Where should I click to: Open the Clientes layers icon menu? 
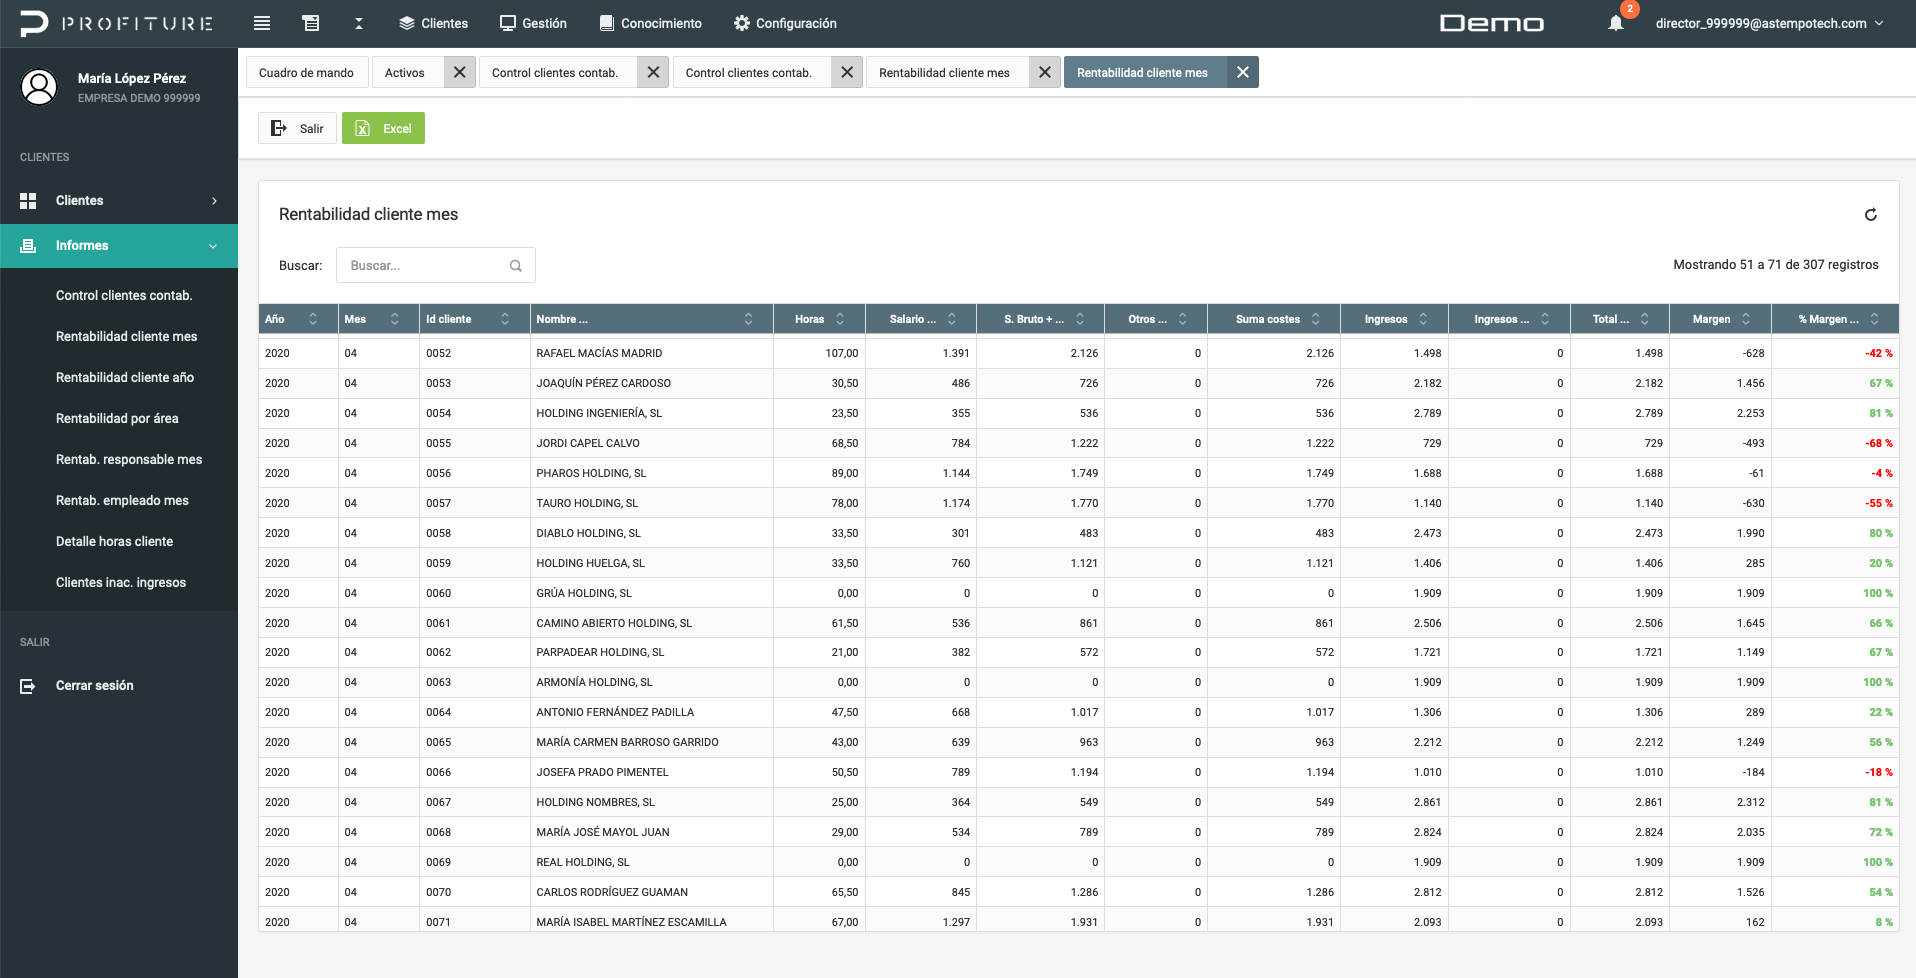coord(404,23)
